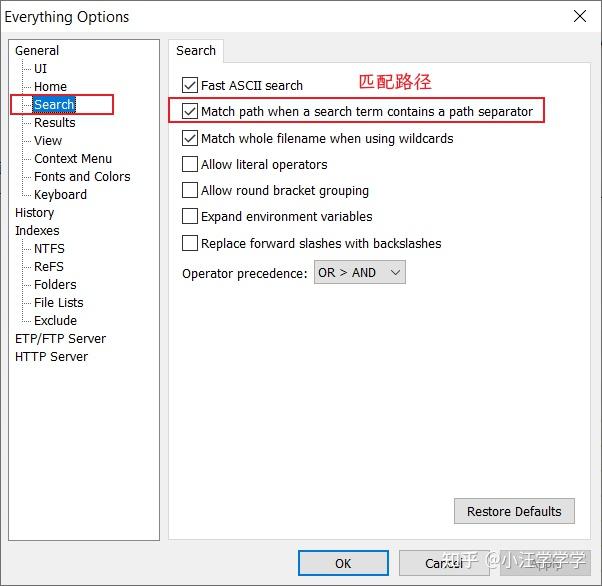This screenshot has height=586, width=602.
Task: Click the Cancel button
Action: [444, 563]
